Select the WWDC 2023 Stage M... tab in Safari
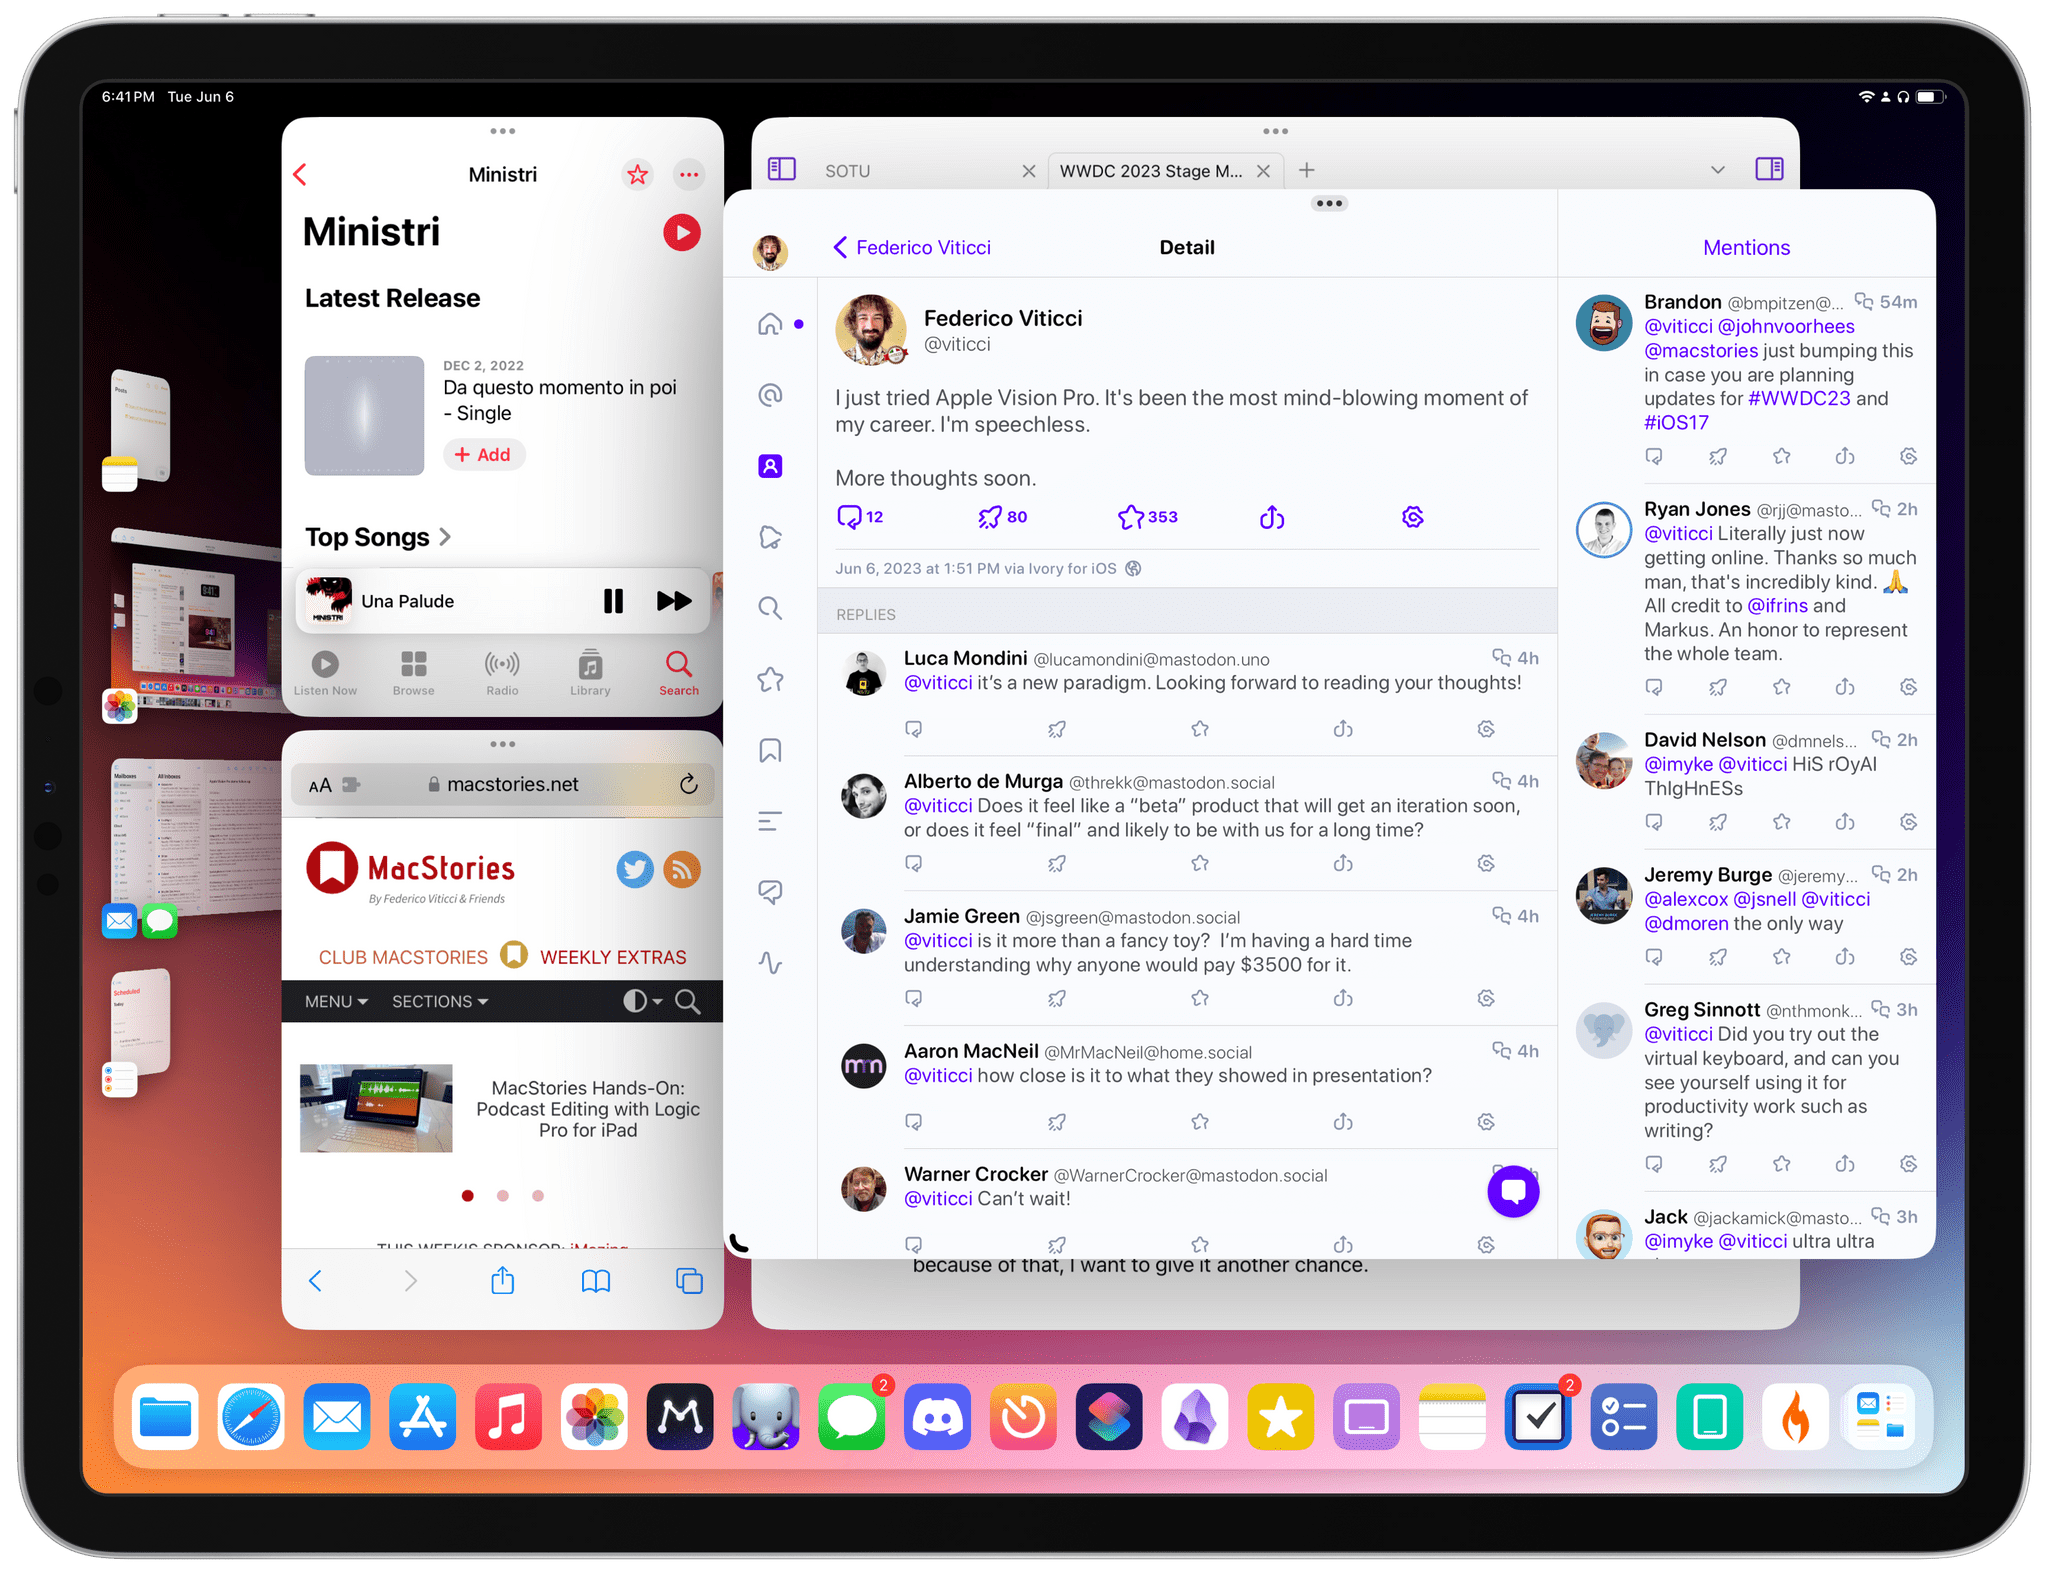Screen dimensions: 2048x1576 [x=1146, y=169]
